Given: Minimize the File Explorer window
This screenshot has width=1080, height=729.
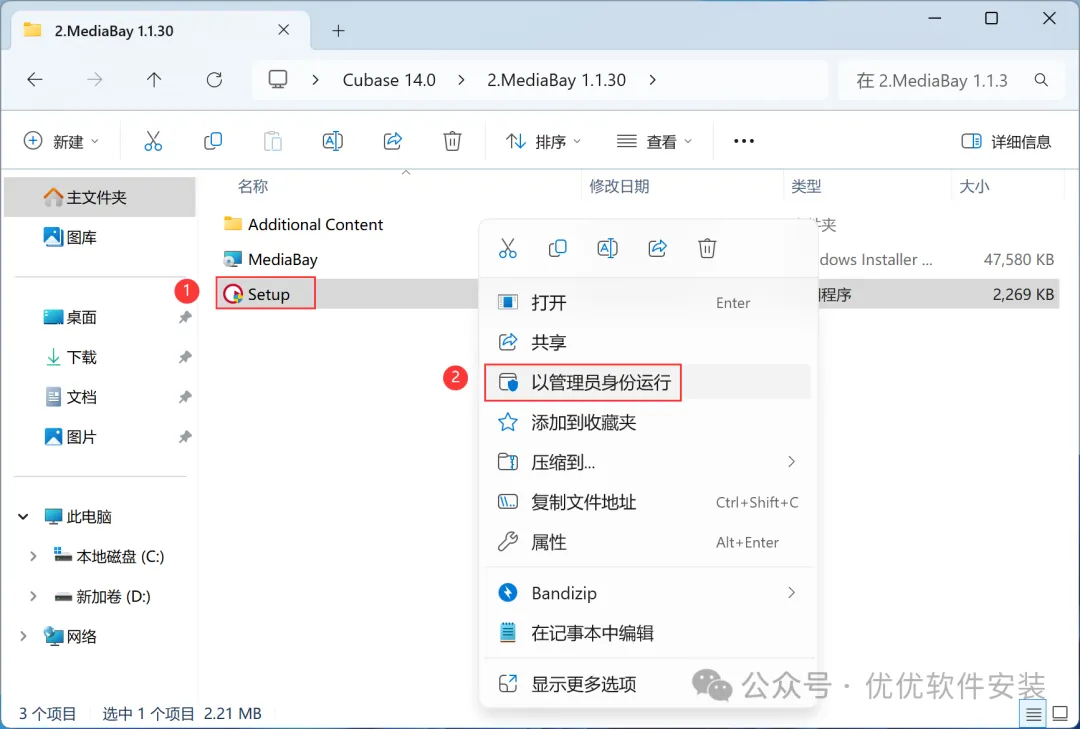Looking at the screenshot, I should pos(935,19).
